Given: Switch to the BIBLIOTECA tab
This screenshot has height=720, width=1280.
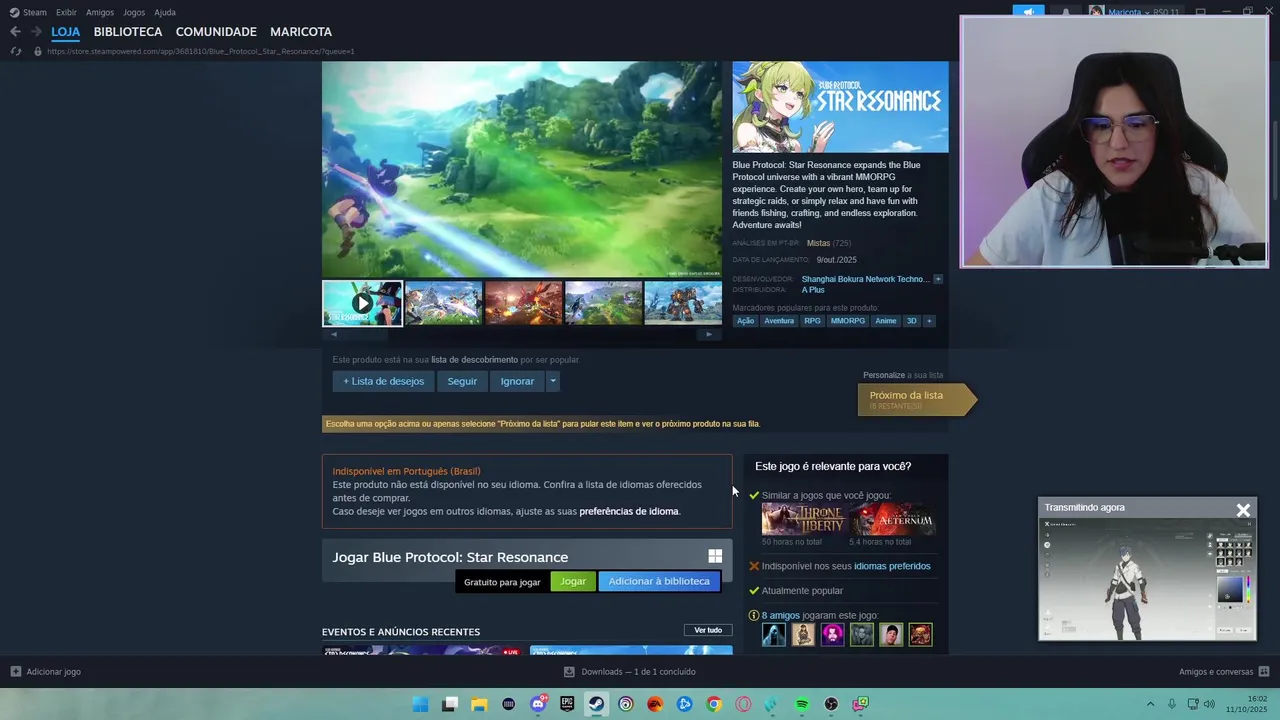Looking at the screenshot, I should 128,32.
